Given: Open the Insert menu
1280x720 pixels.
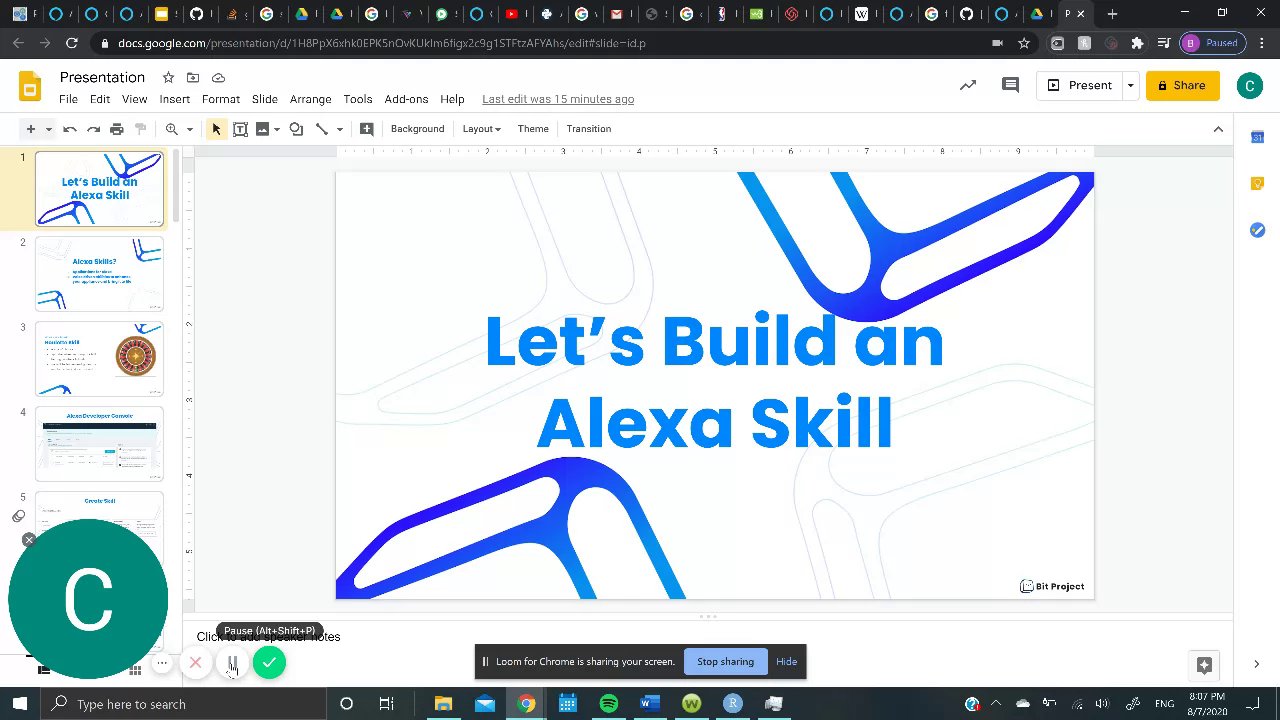Looking at the screenshot, I should coord(174,99).
